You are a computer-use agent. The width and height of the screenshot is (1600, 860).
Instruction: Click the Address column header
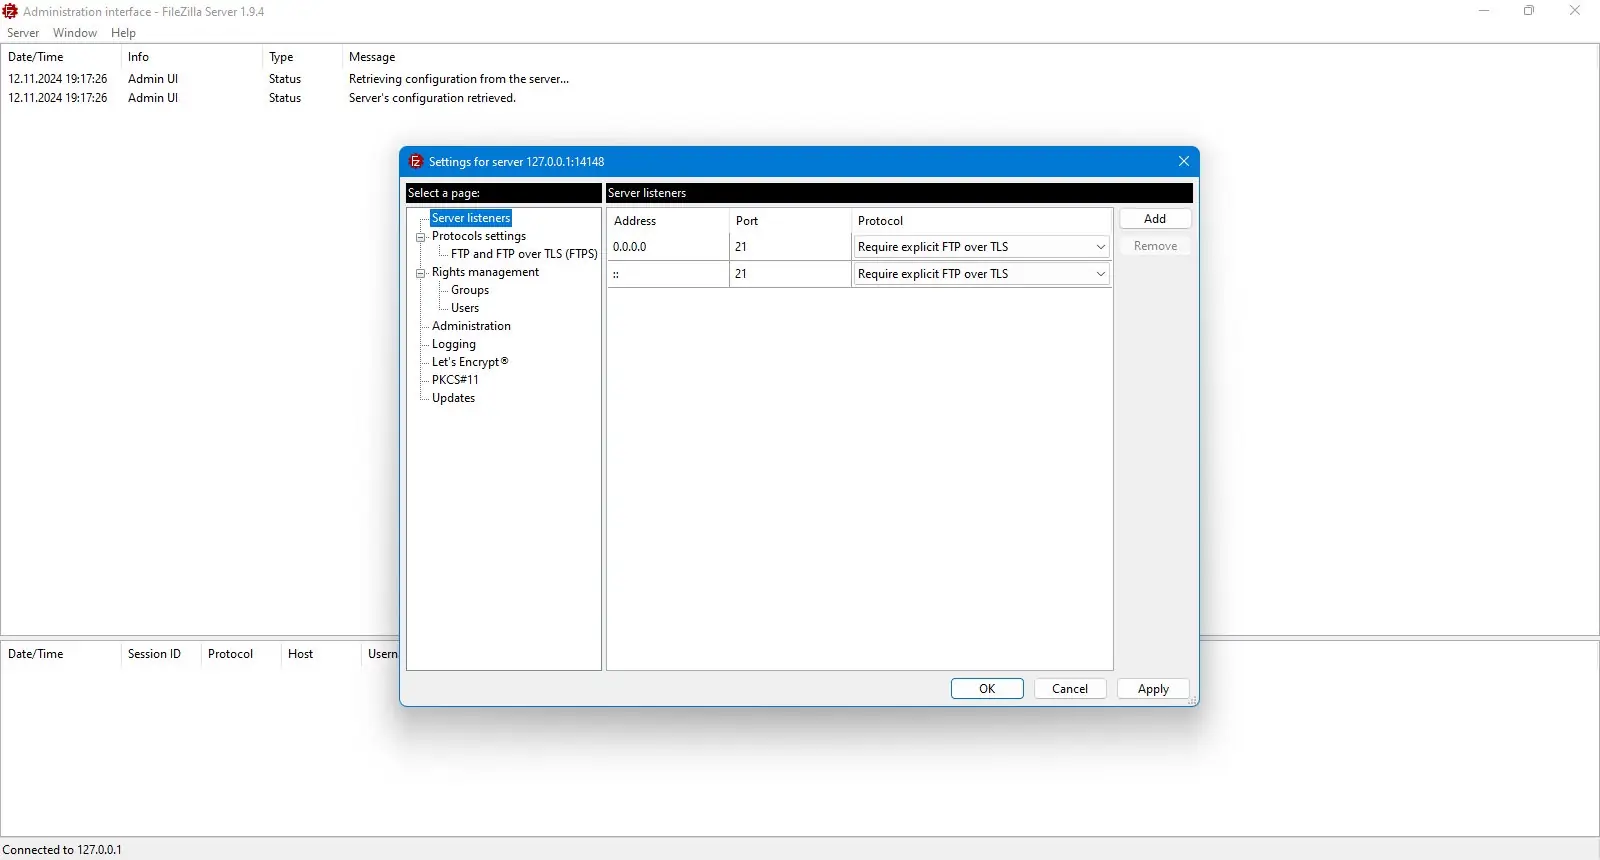point(668,221)
